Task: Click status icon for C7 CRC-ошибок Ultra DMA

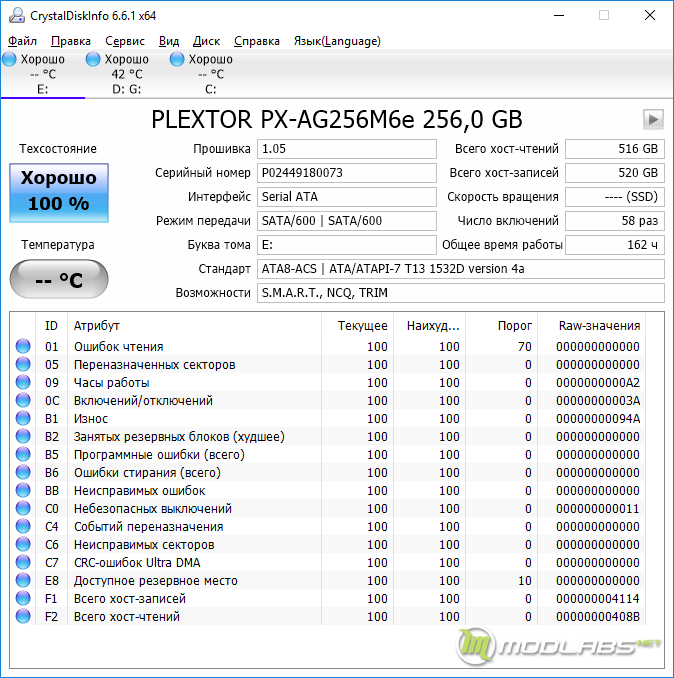Action: pos(23,563)
